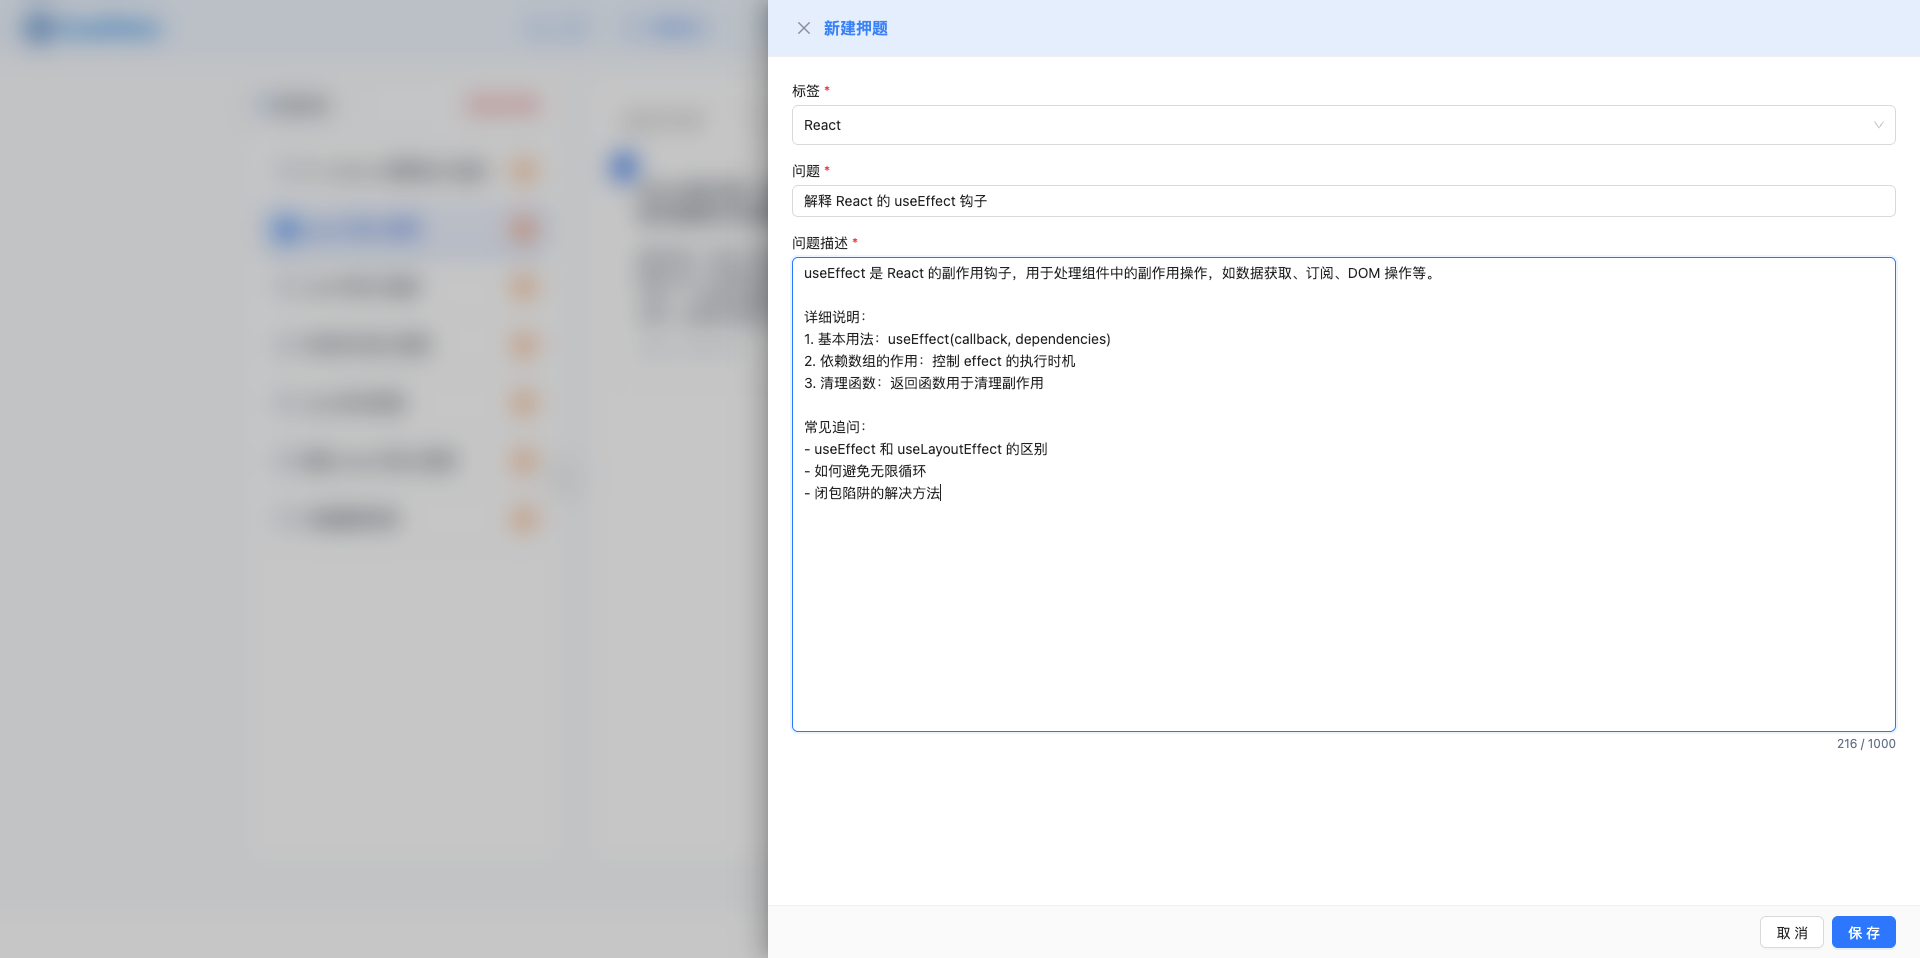Screen dimensions: 1920x958
Task: Click the character counter showing 216 / 1000
Action: (1865, 744)
